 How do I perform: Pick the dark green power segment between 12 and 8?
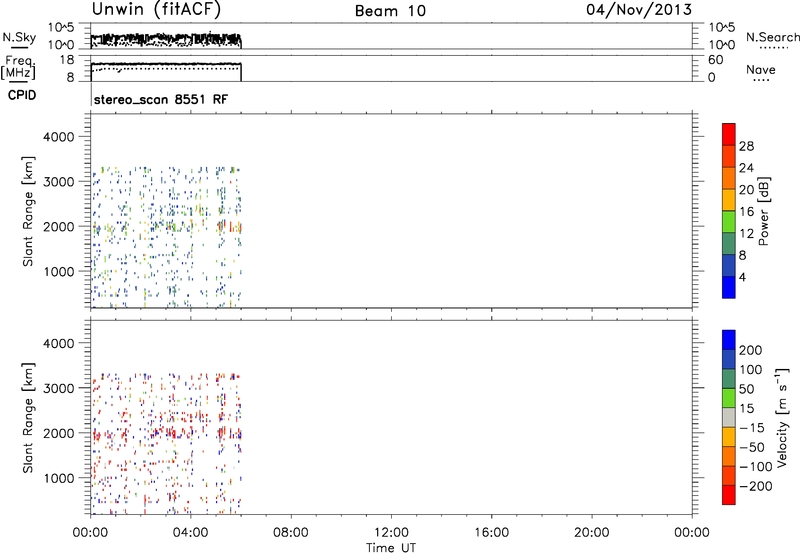click(x=729, y=243)
